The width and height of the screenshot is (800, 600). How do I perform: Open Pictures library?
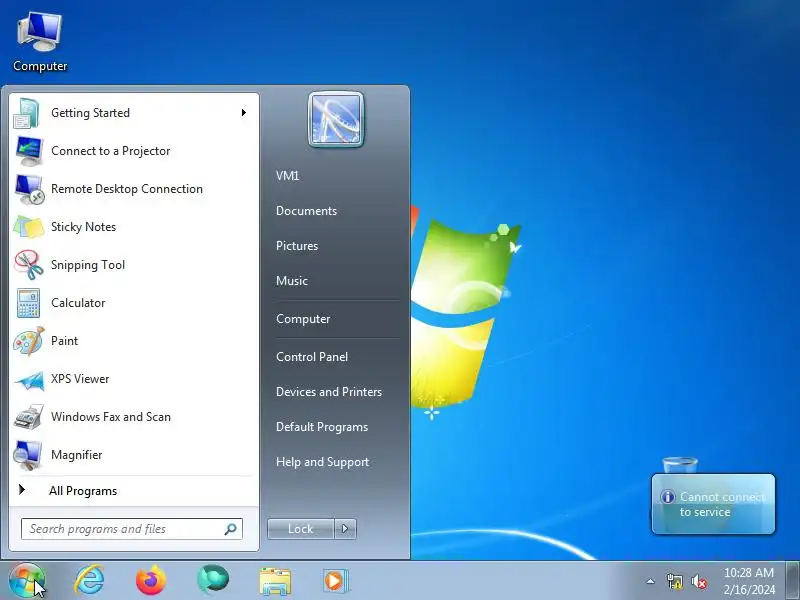point(297,246)
